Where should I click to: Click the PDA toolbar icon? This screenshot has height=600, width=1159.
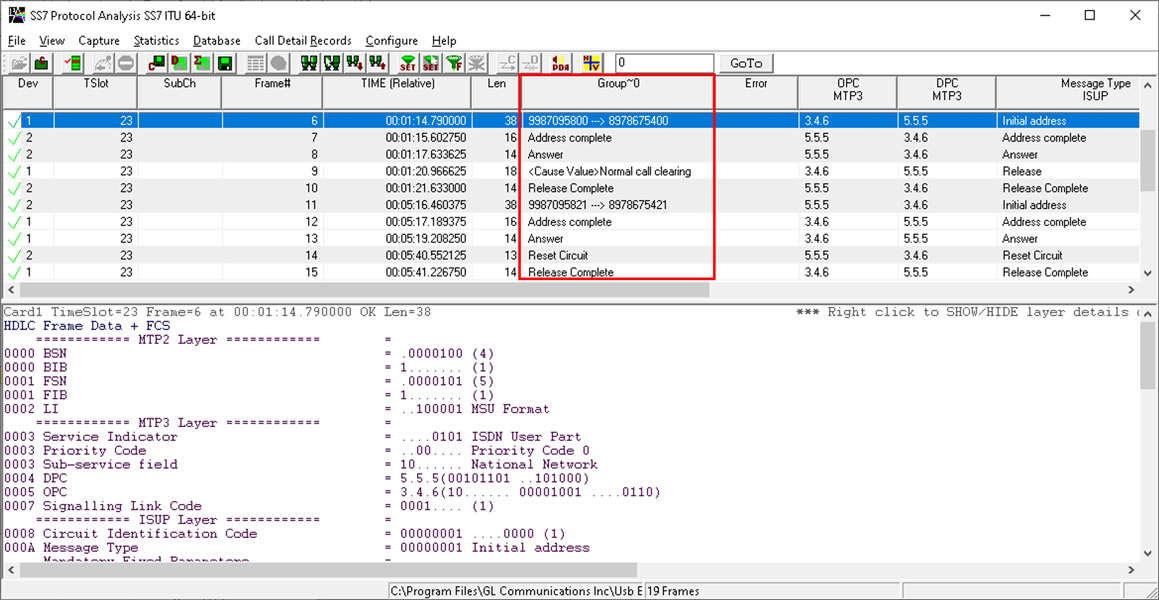560,64
